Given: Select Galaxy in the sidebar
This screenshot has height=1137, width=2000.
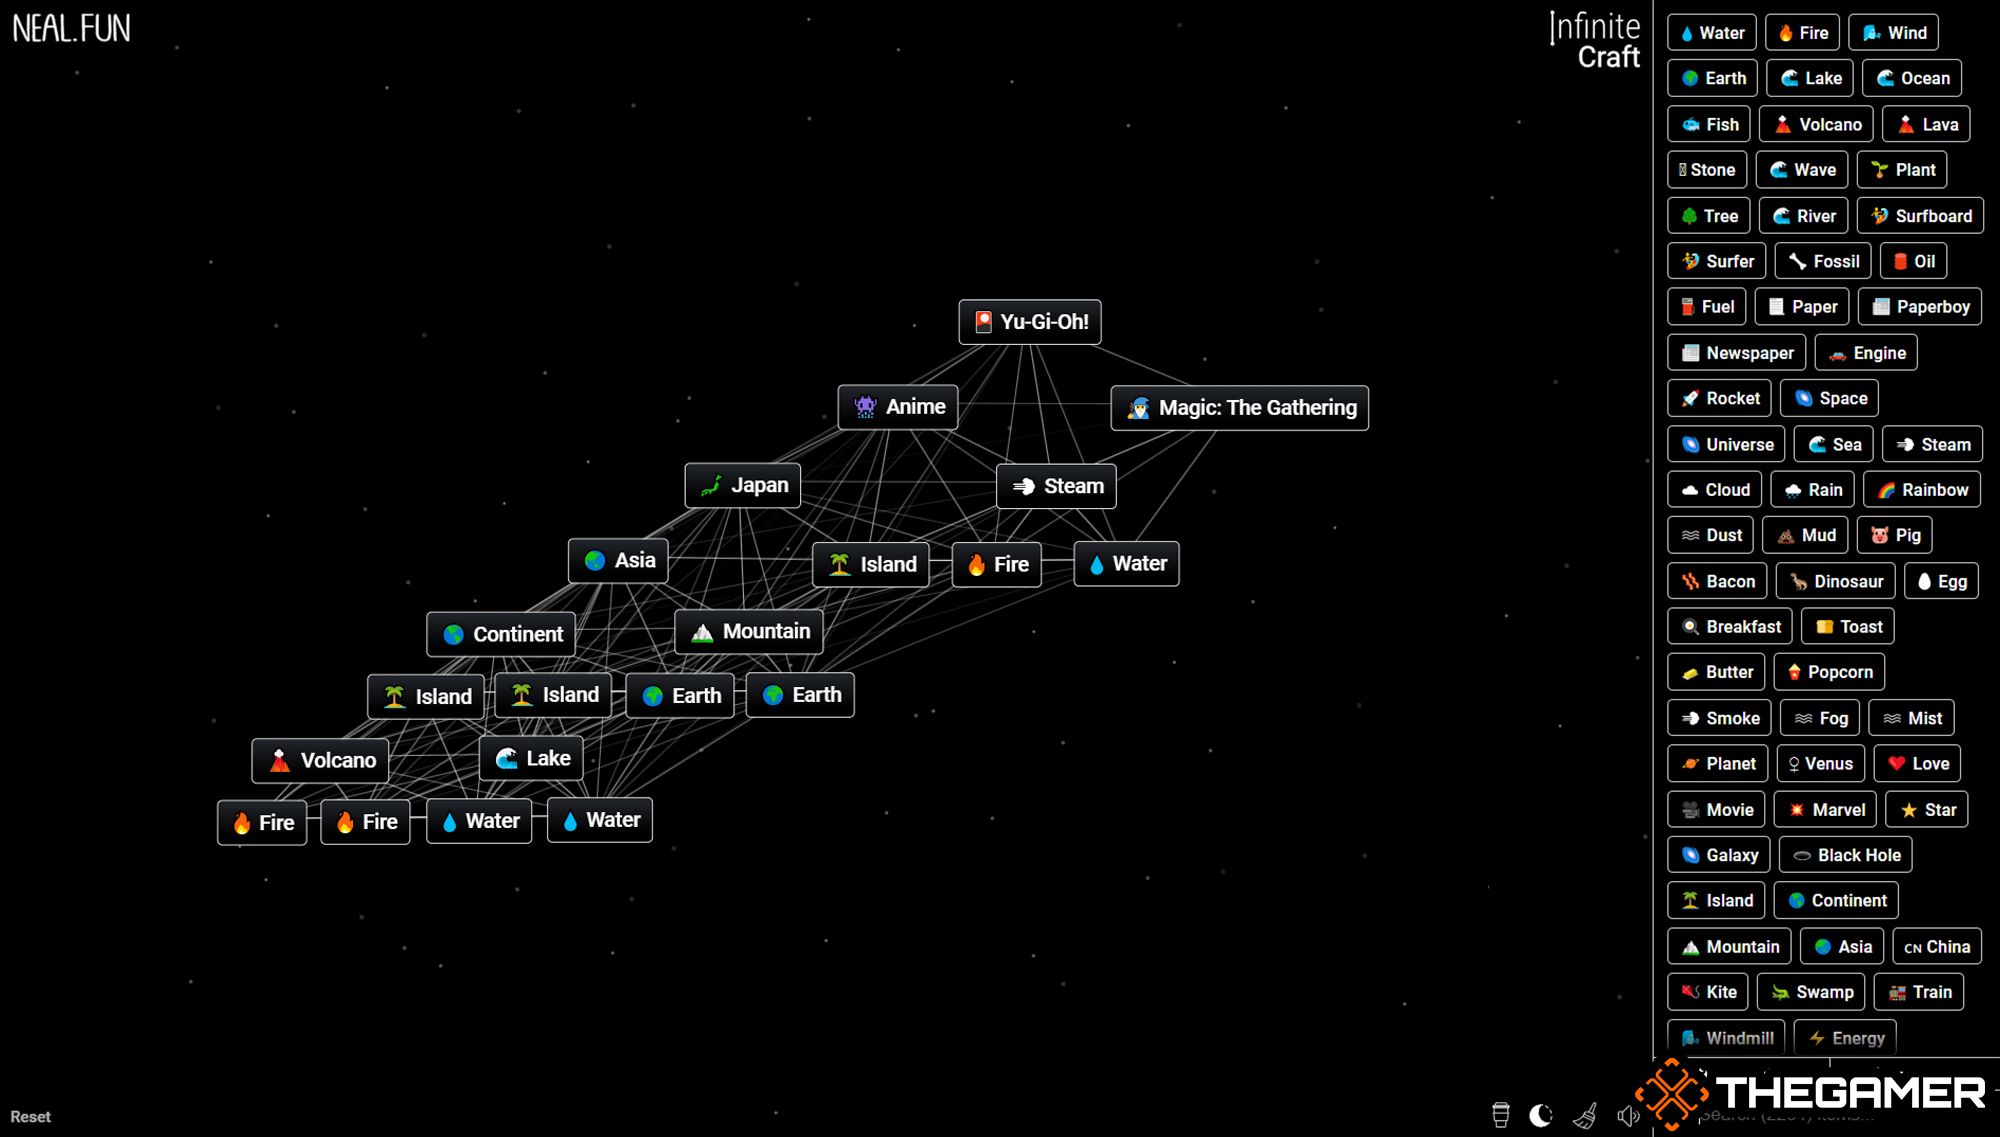Looking at the screenshot, I should 1719,855.
